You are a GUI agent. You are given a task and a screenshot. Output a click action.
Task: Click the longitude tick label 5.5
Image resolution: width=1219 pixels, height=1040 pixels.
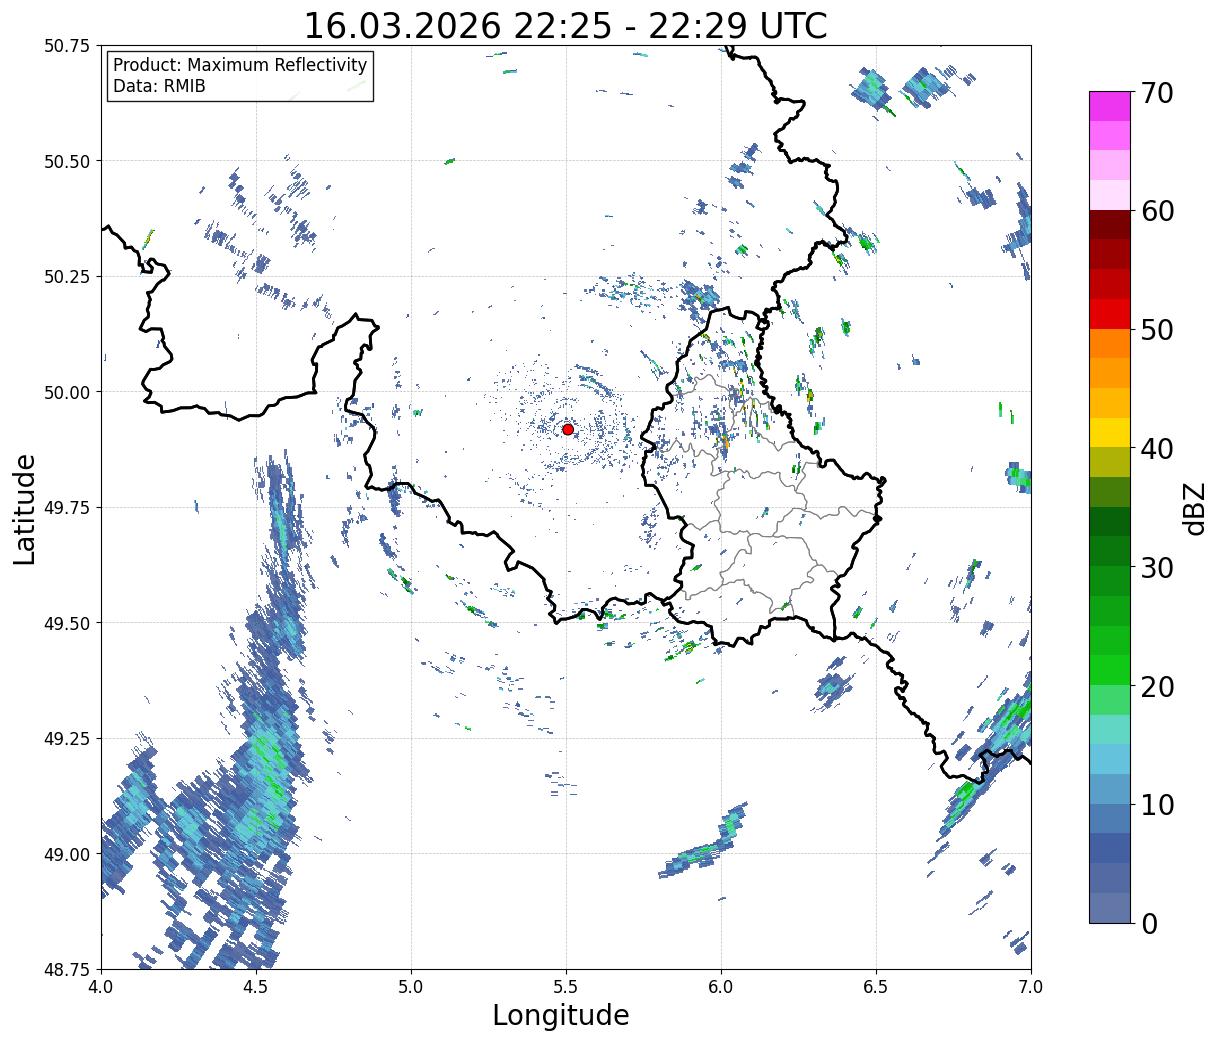click(x=566, y=987)
